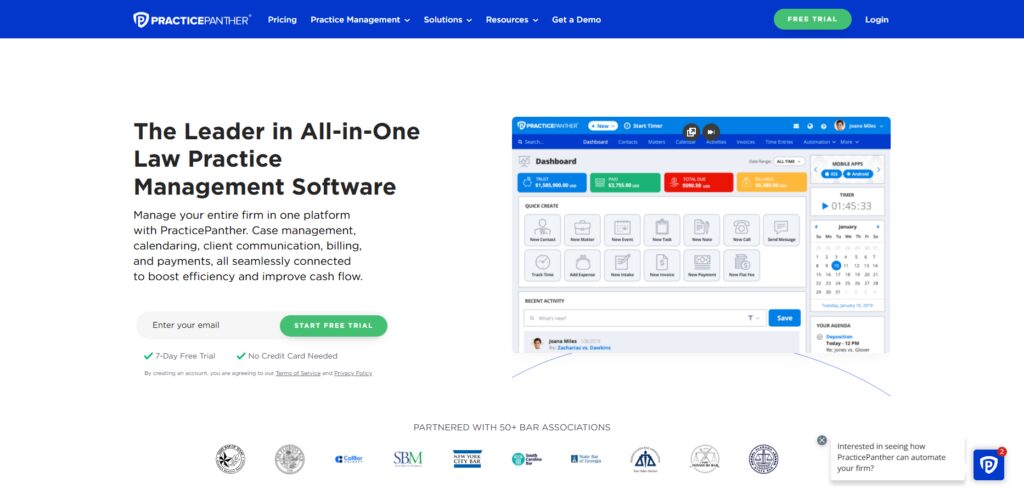Select highlighted day 10 in calendar
This screenshot has height=500, width=1024.
tap(837, 266)
